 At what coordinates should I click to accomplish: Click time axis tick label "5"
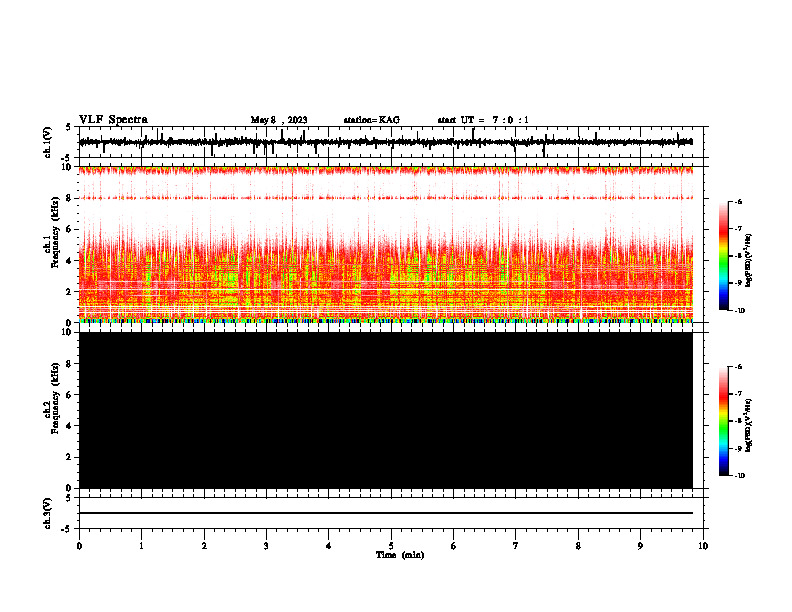click(391, 546)
